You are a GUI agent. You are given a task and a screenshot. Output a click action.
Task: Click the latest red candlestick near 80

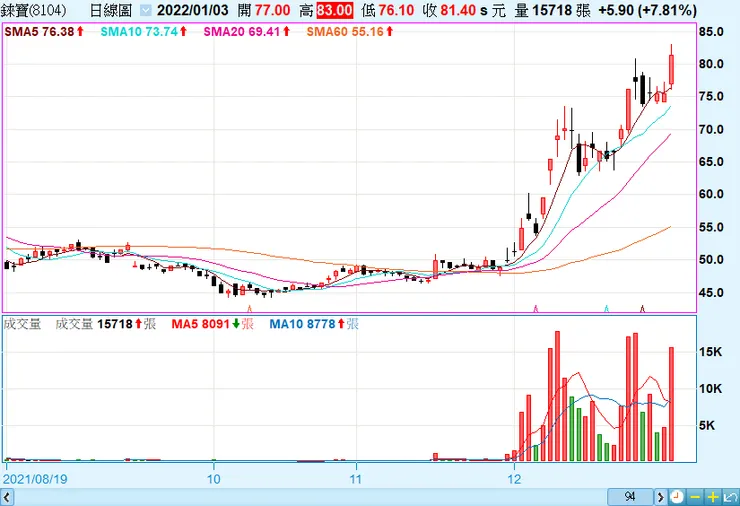pos(671,69)
